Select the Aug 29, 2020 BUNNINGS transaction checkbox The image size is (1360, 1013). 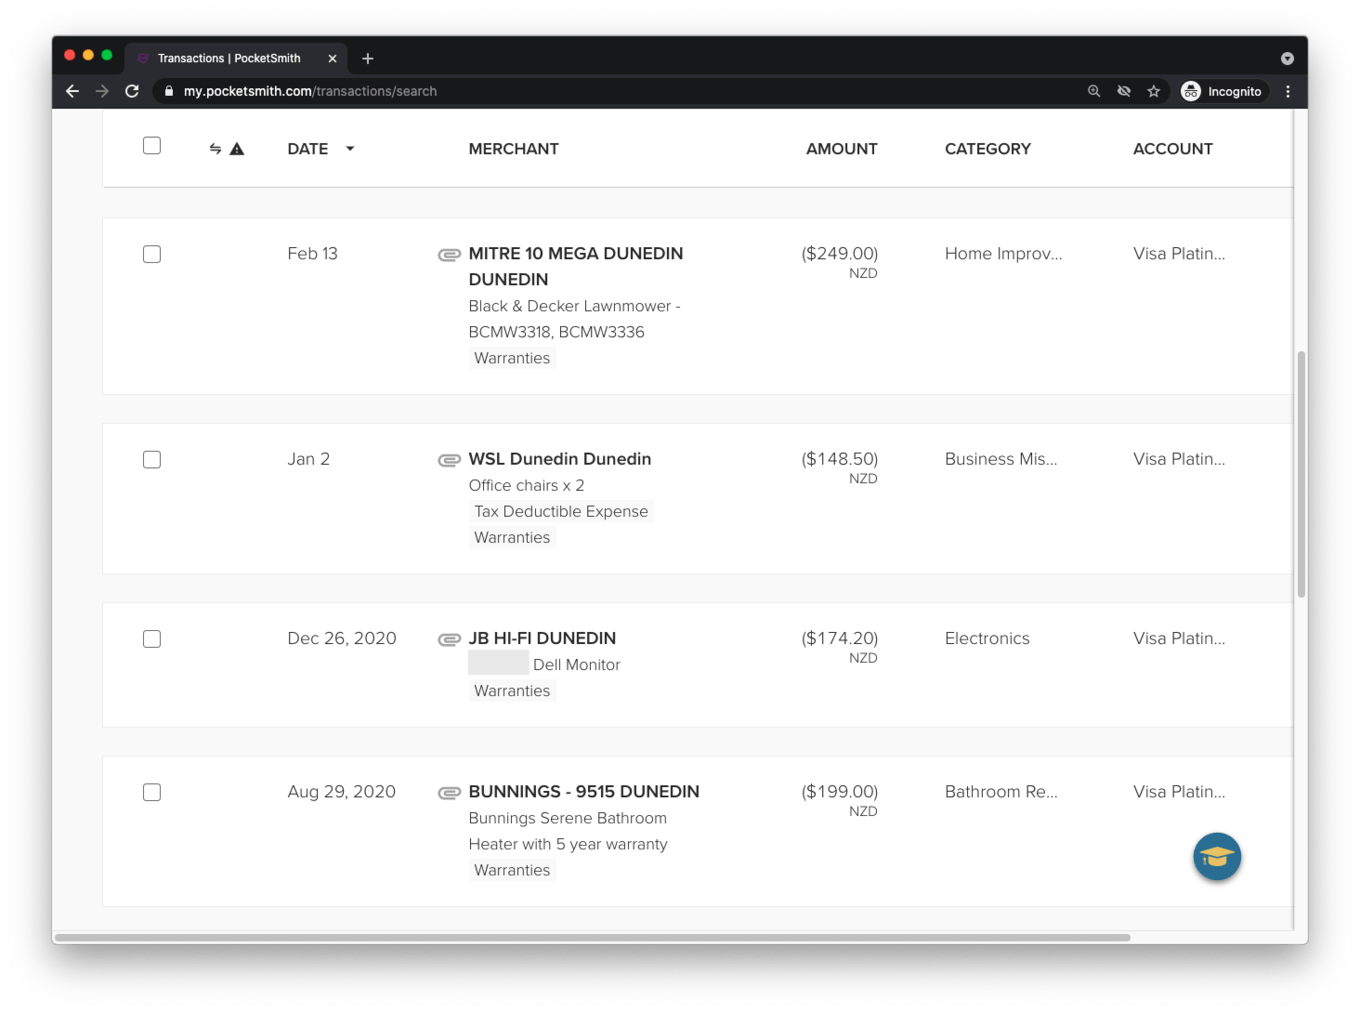tap(152, 791)
